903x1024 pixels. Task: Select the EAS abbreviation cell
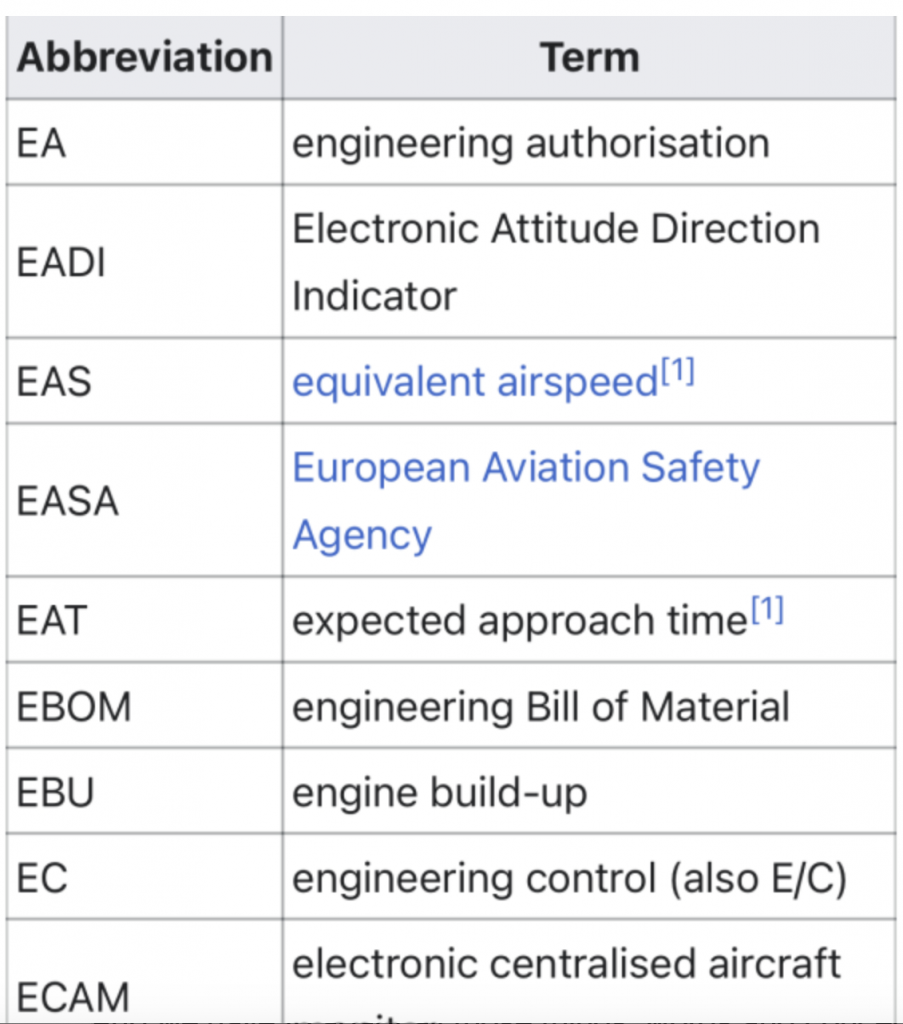click(144, 381)
